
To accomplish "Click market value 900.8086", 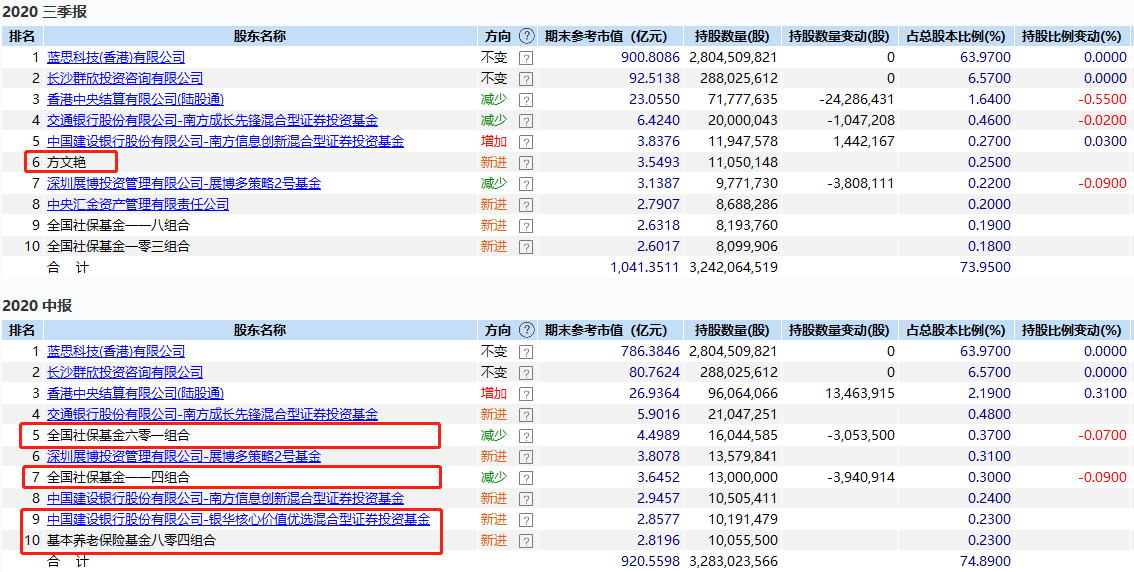I will coord(650,57).
